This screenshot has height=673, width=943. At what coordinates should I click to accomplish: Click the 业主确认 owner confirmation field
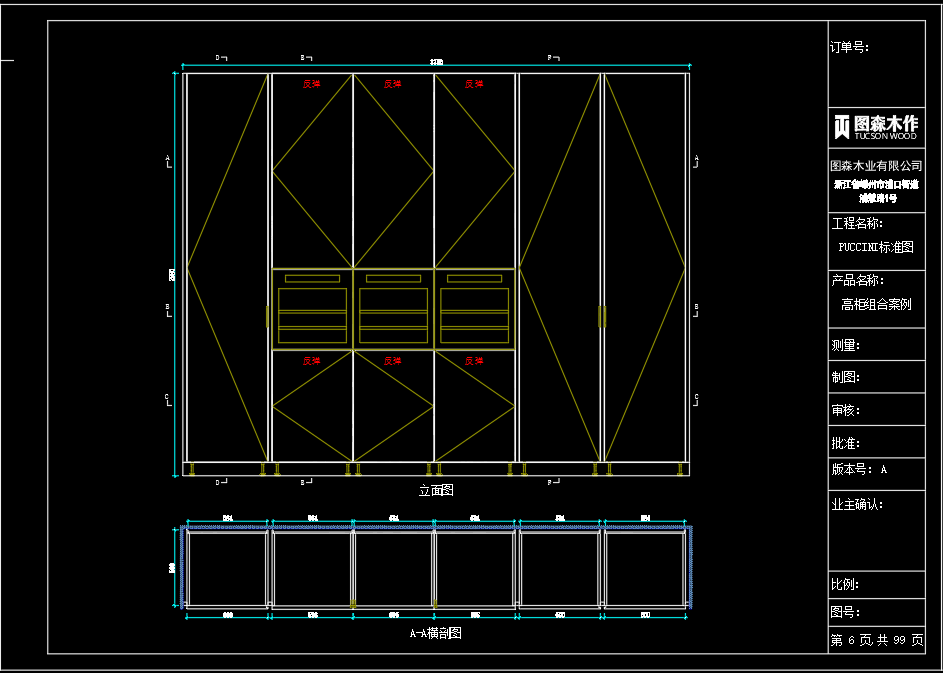coord(857,505)
